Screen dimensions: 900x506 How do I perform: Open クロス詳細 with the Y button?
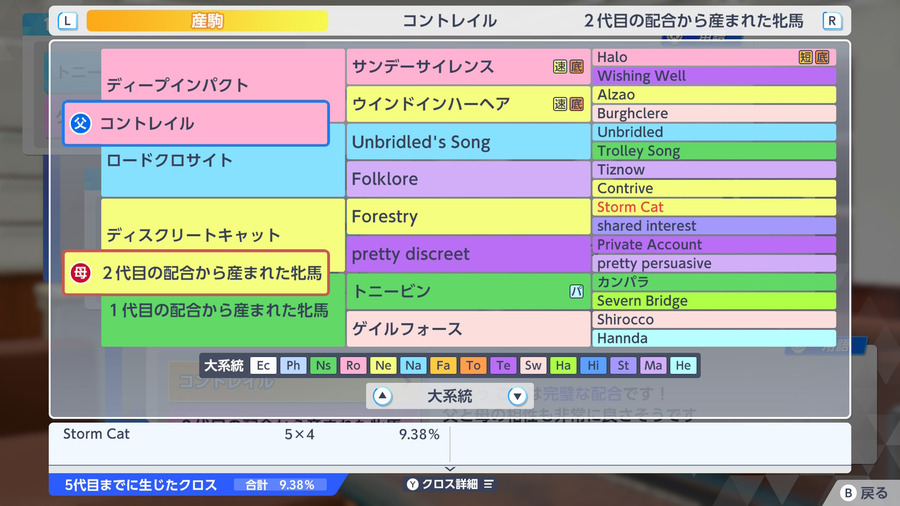click(x=450, y=484)
